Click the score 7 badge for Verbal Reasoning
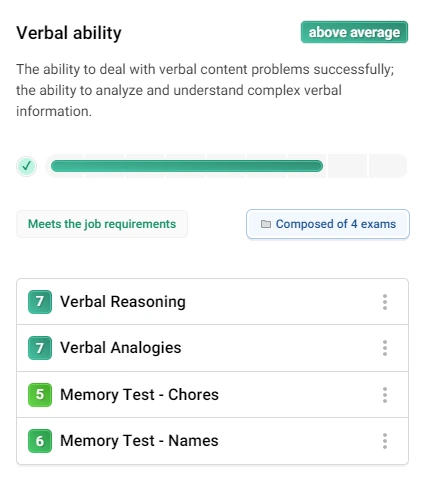 40,302
